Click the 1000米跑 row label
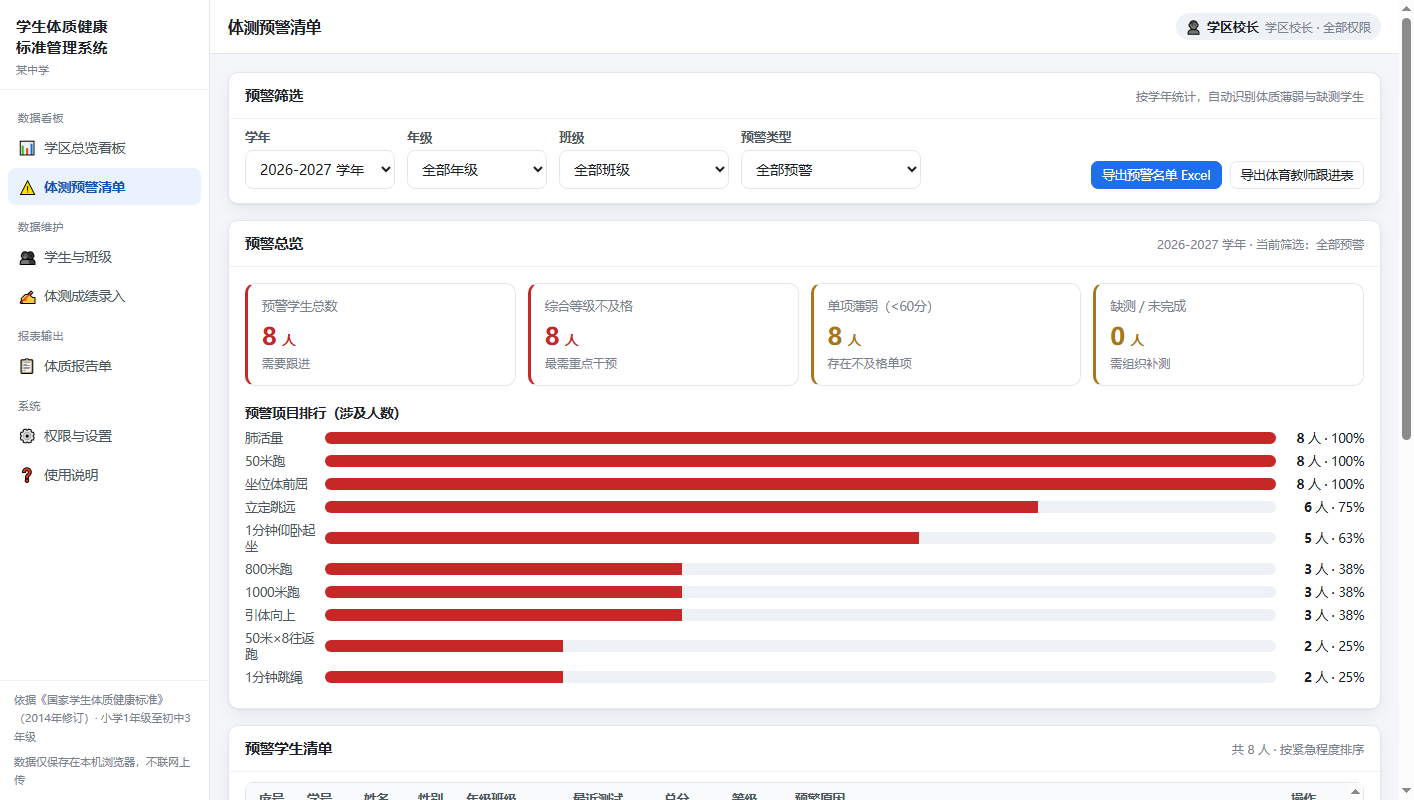 [272, 592]
